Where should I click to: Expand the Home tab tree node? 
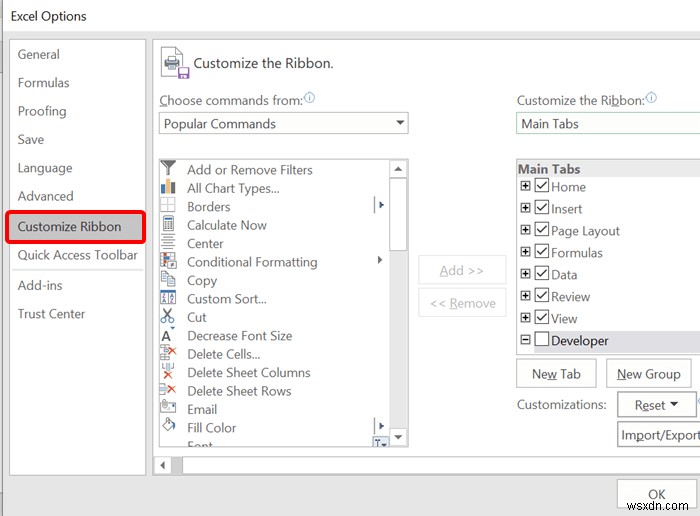525,186
